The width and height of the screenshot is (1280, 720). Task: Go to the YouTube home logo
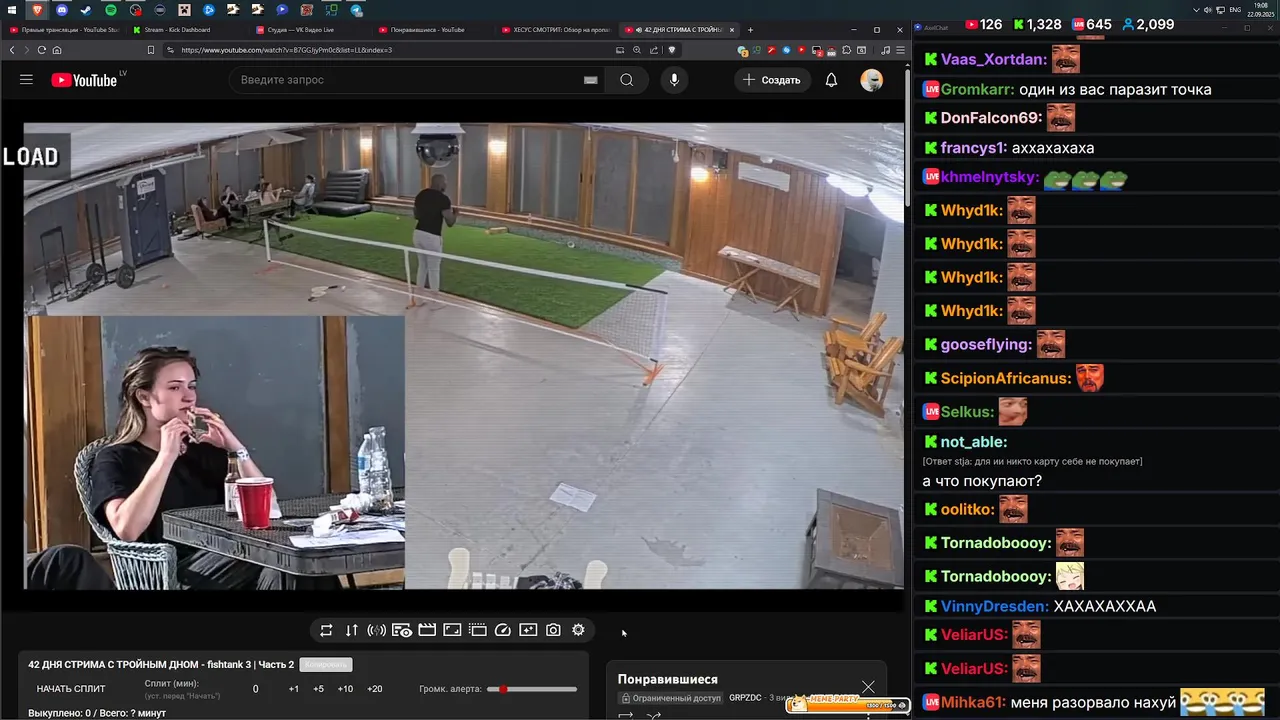pos(84,80)
